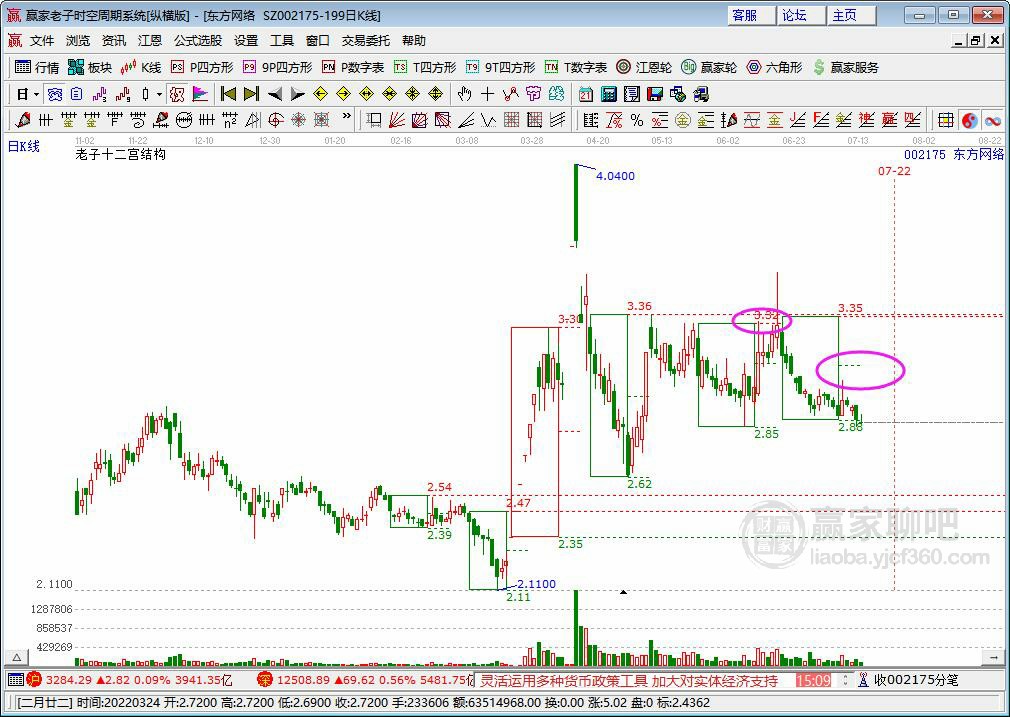Select the red target circle tool
The height and width of the screenshot is (717, 1010).
(276, 120)
